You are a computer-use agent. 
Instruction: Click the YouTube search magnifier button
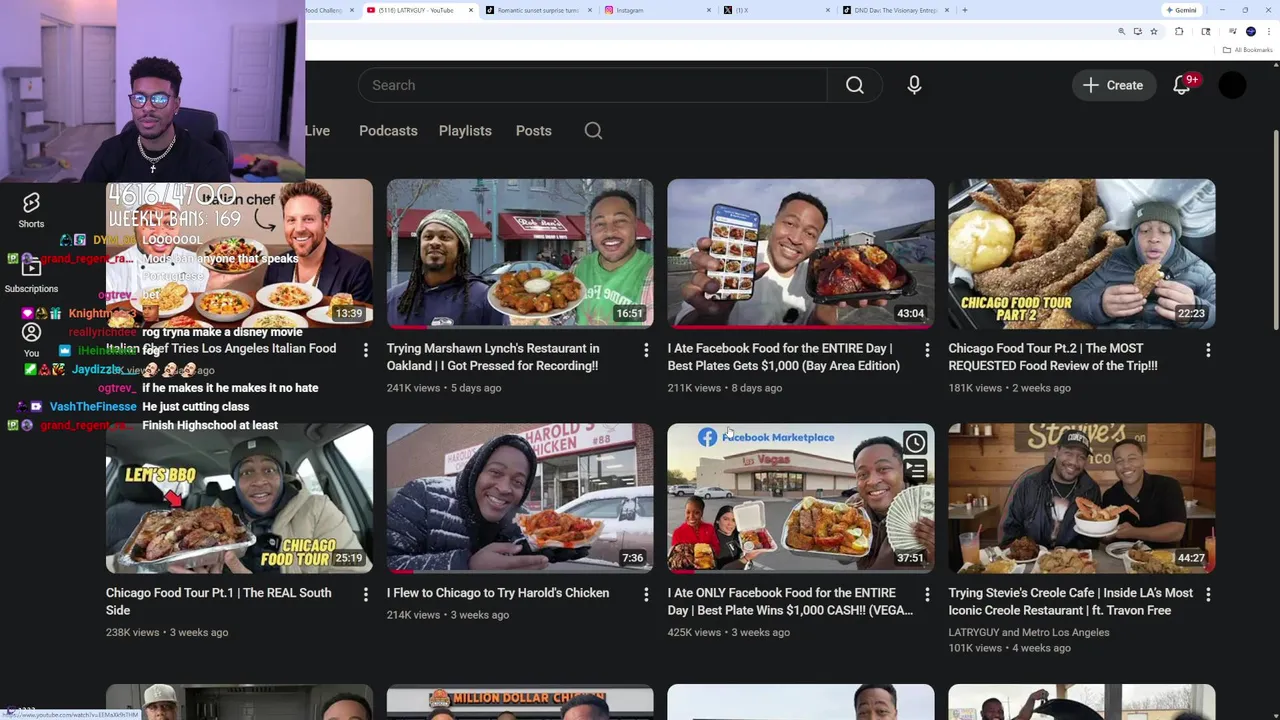854,85
